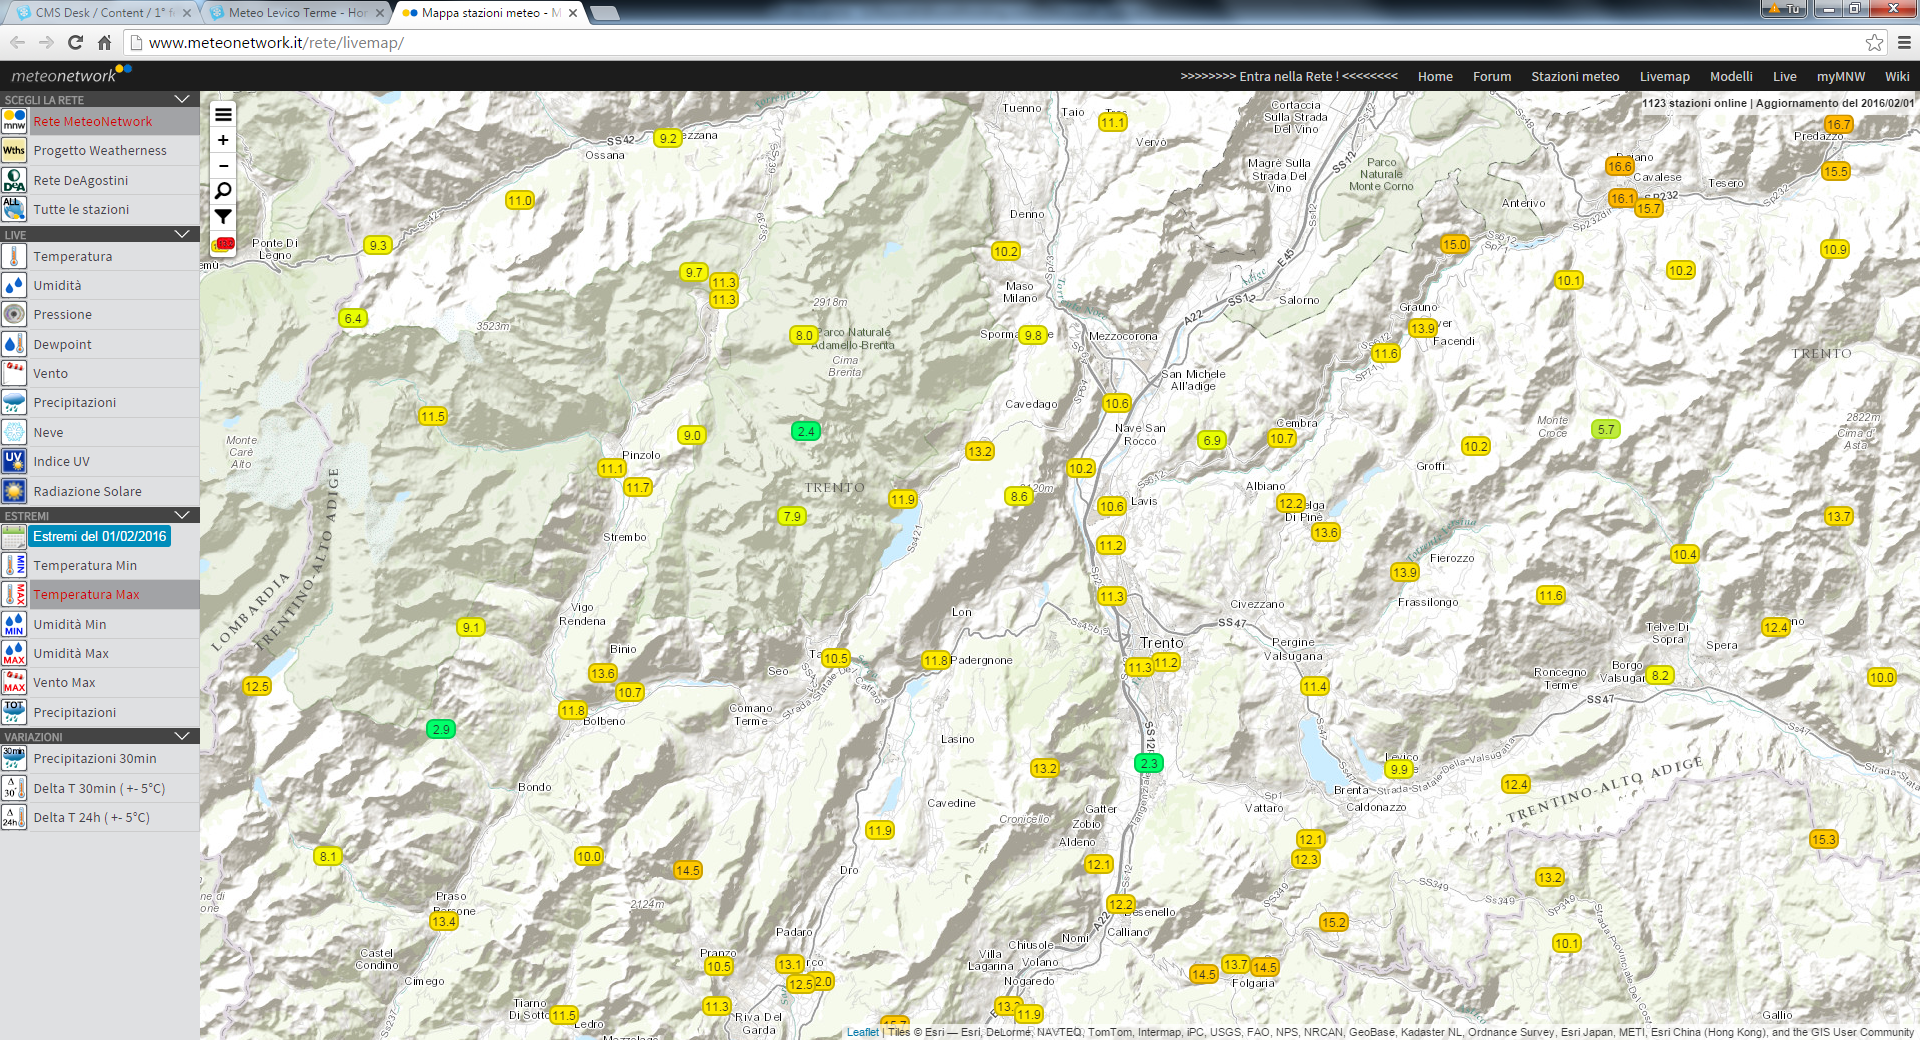Image resolution: width=1920 pixels, height=1040 pixels.
Task: Click the Leaflet attribution link
Action: pyautogui.click(x=862, y=1032)
